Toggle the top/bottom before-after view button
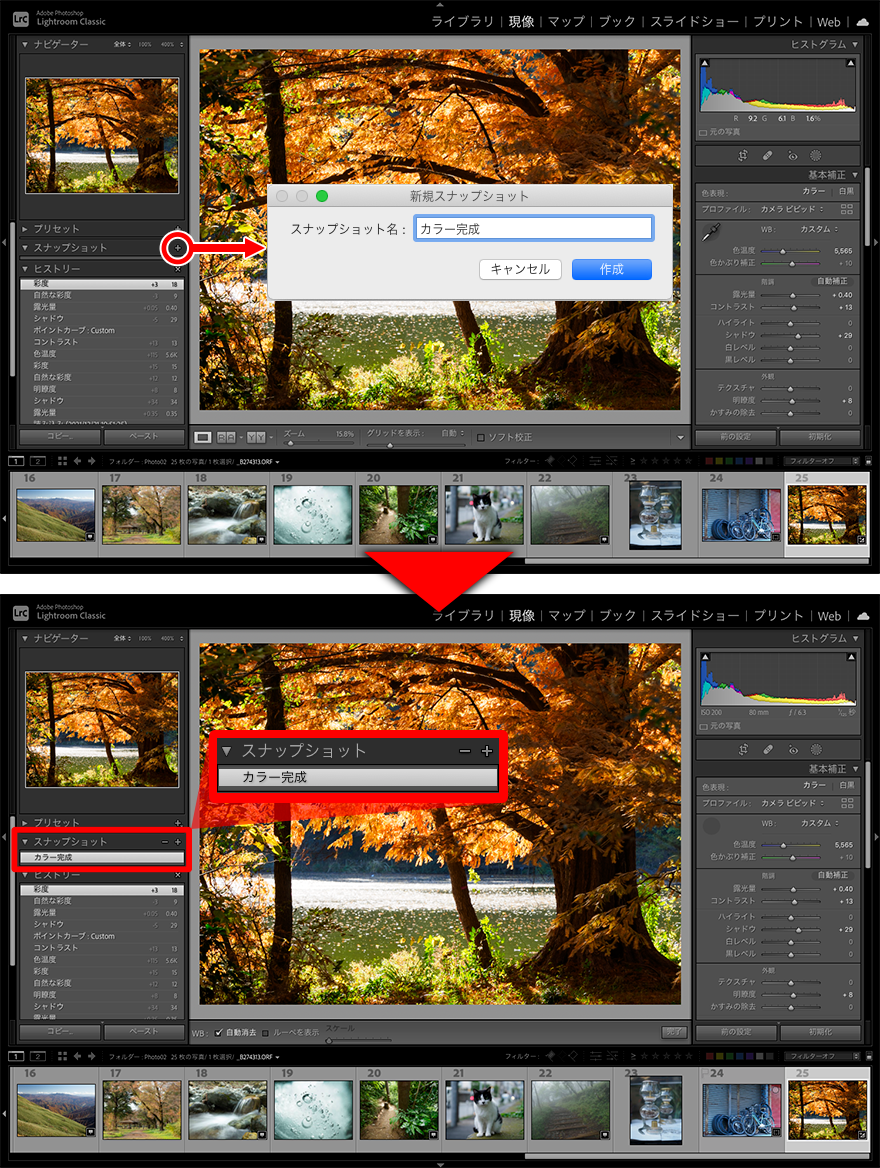Viewport: 880px width, 1168px height. pos(253,437)
